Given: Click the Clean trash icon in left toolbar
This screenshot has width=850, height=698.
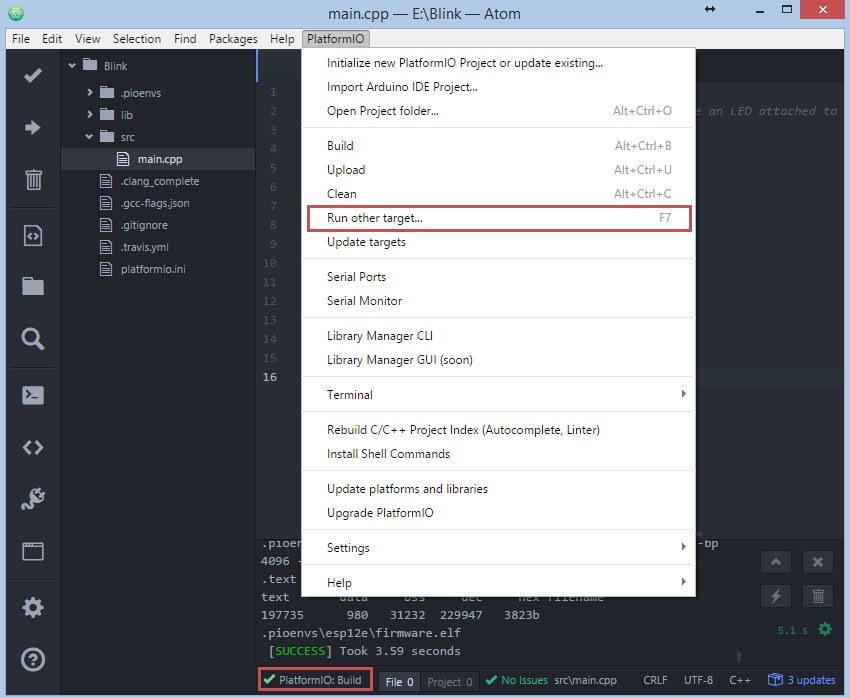Looking at the screenshot, I should 33,179.
